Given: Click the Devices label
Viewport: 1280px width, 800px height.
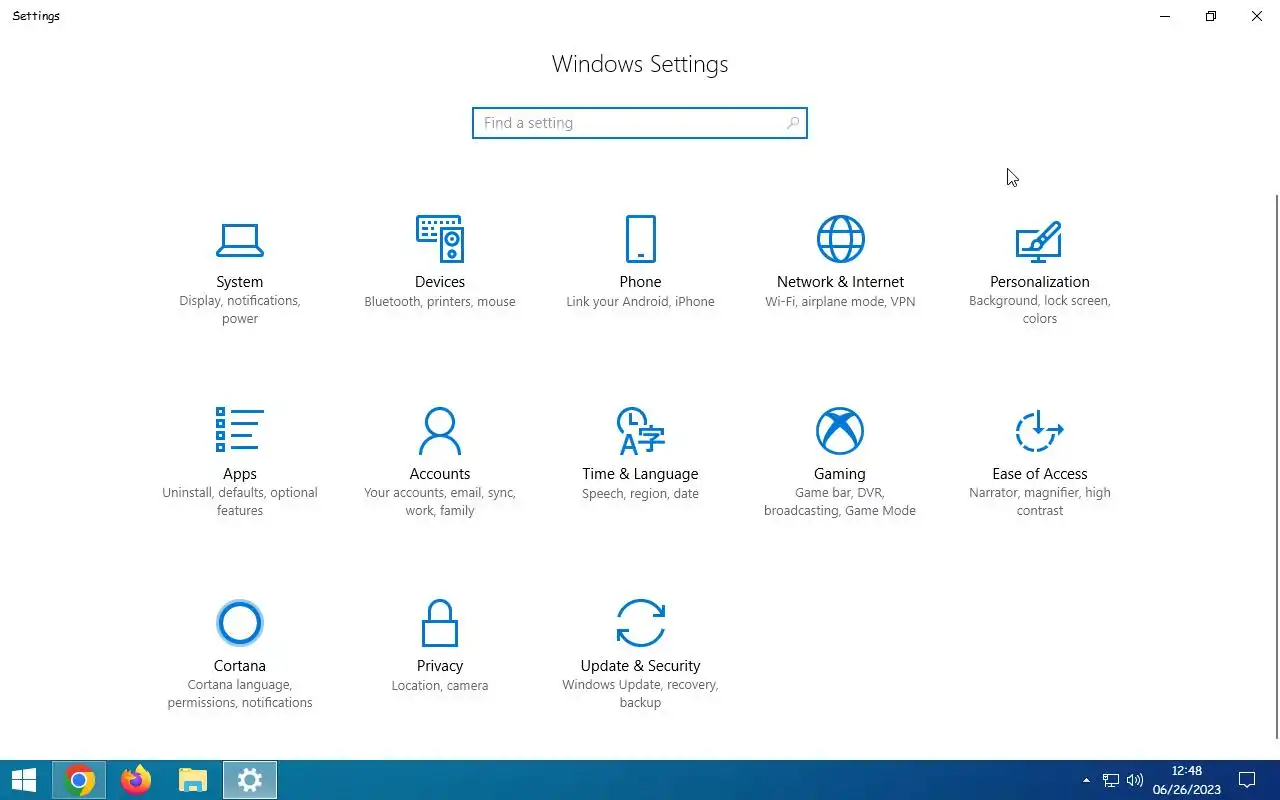Looking at the screenshot, I should click(440, 282).
